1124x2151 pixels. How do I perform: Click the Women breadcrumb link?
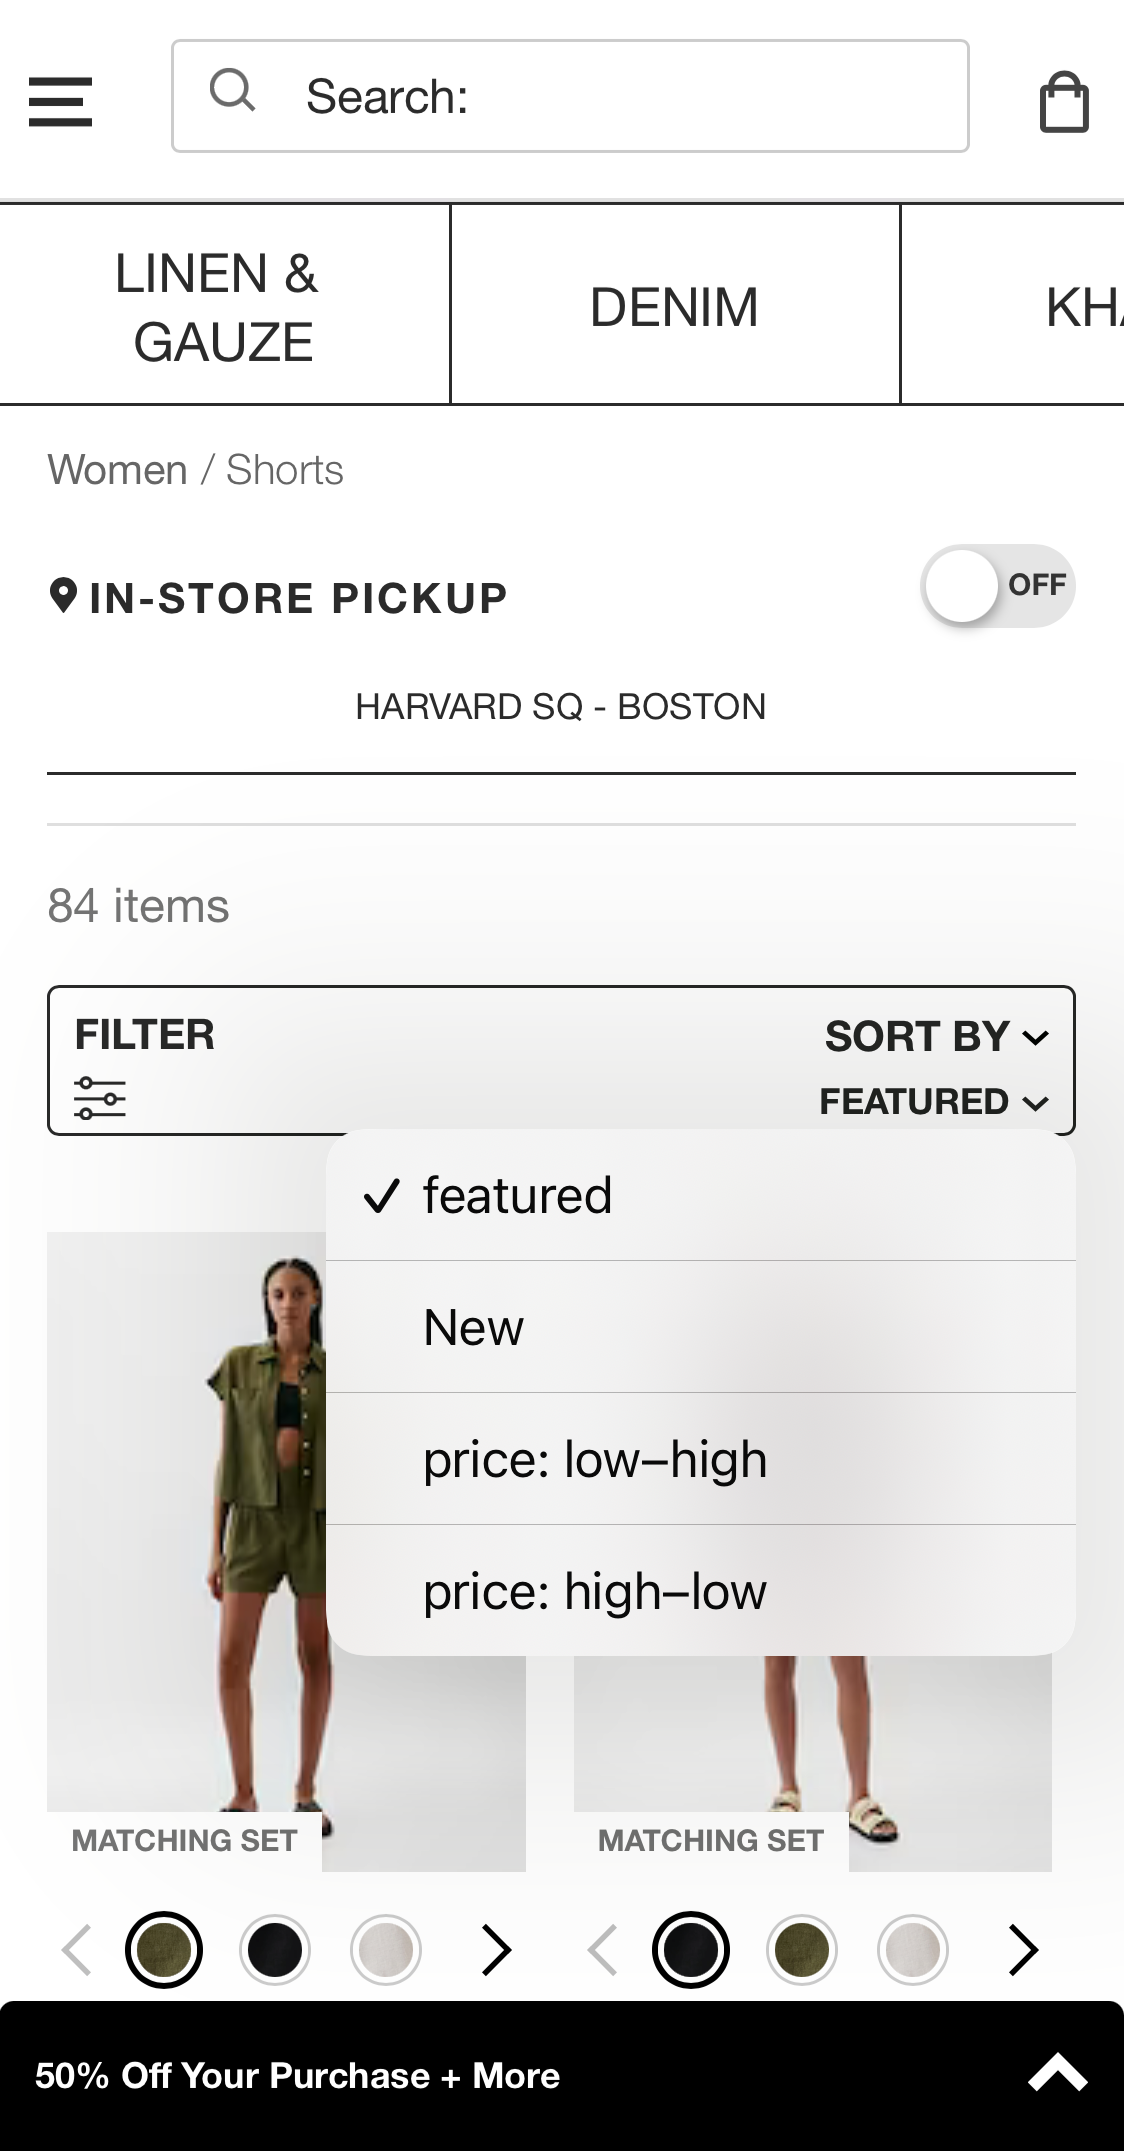[x=117, y=469]
